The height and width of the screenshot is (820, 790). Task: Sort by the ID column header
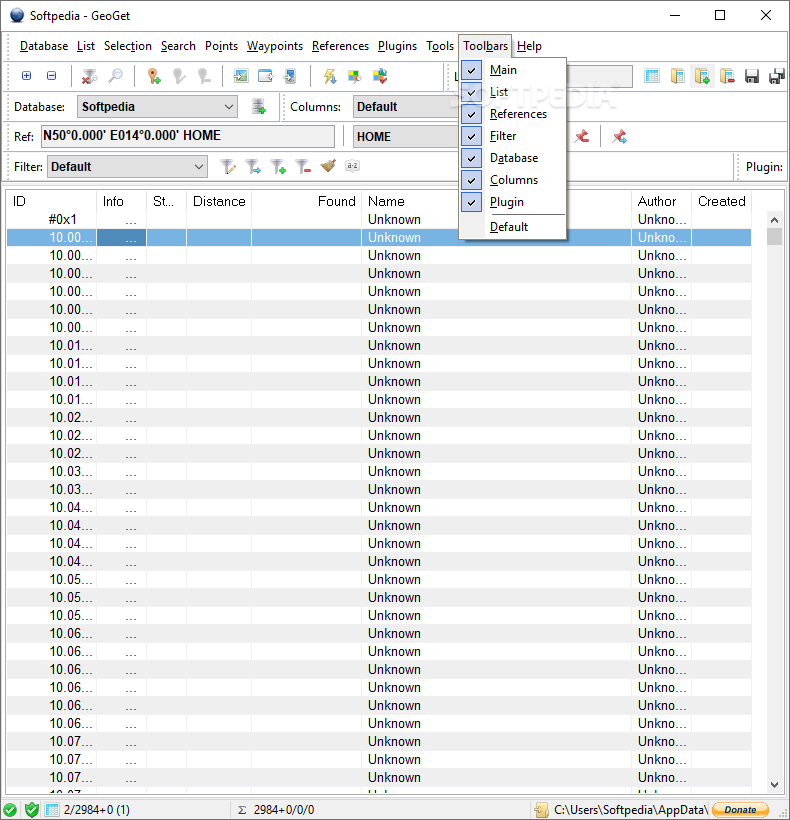[51, 201]
